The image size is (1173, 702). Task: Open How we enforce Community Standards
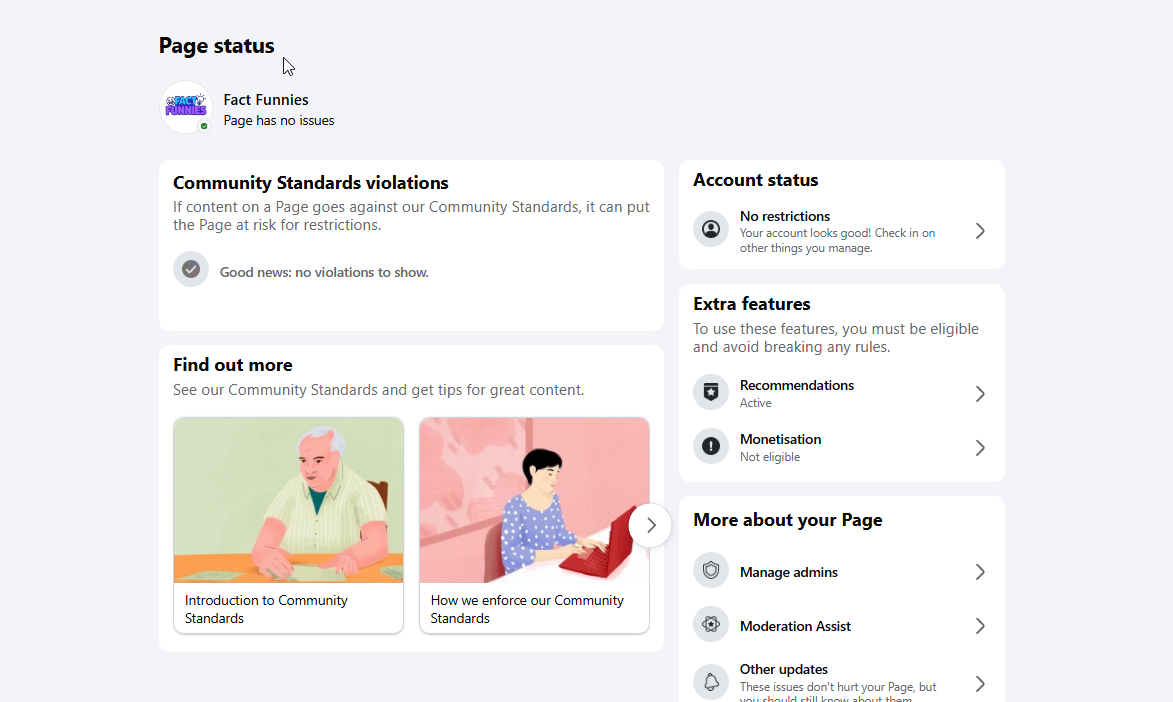tap(534, 525)
